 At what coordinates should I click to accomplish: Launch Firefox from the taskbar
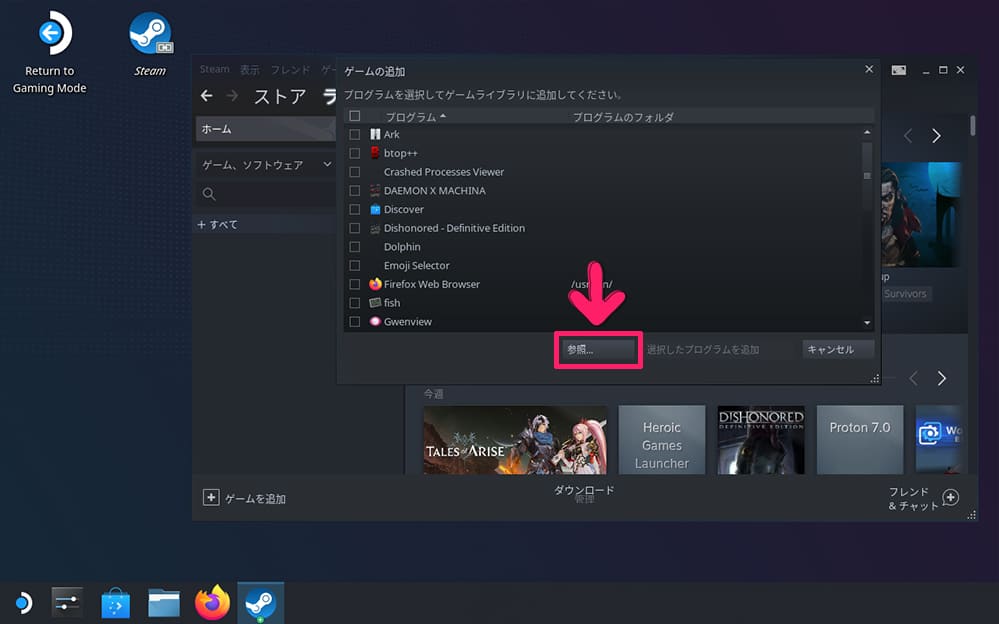[x=212, y=602]
